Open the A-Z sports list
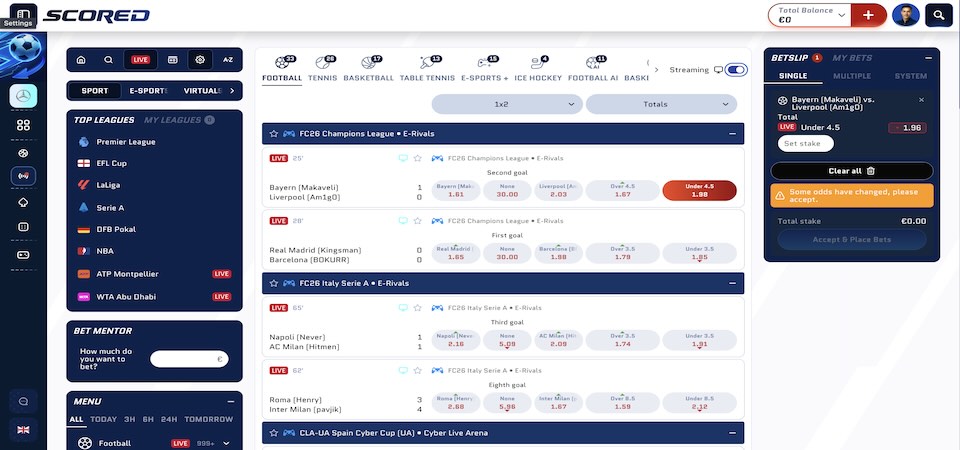This screenshot has width=960, height=450. (228, 60)
